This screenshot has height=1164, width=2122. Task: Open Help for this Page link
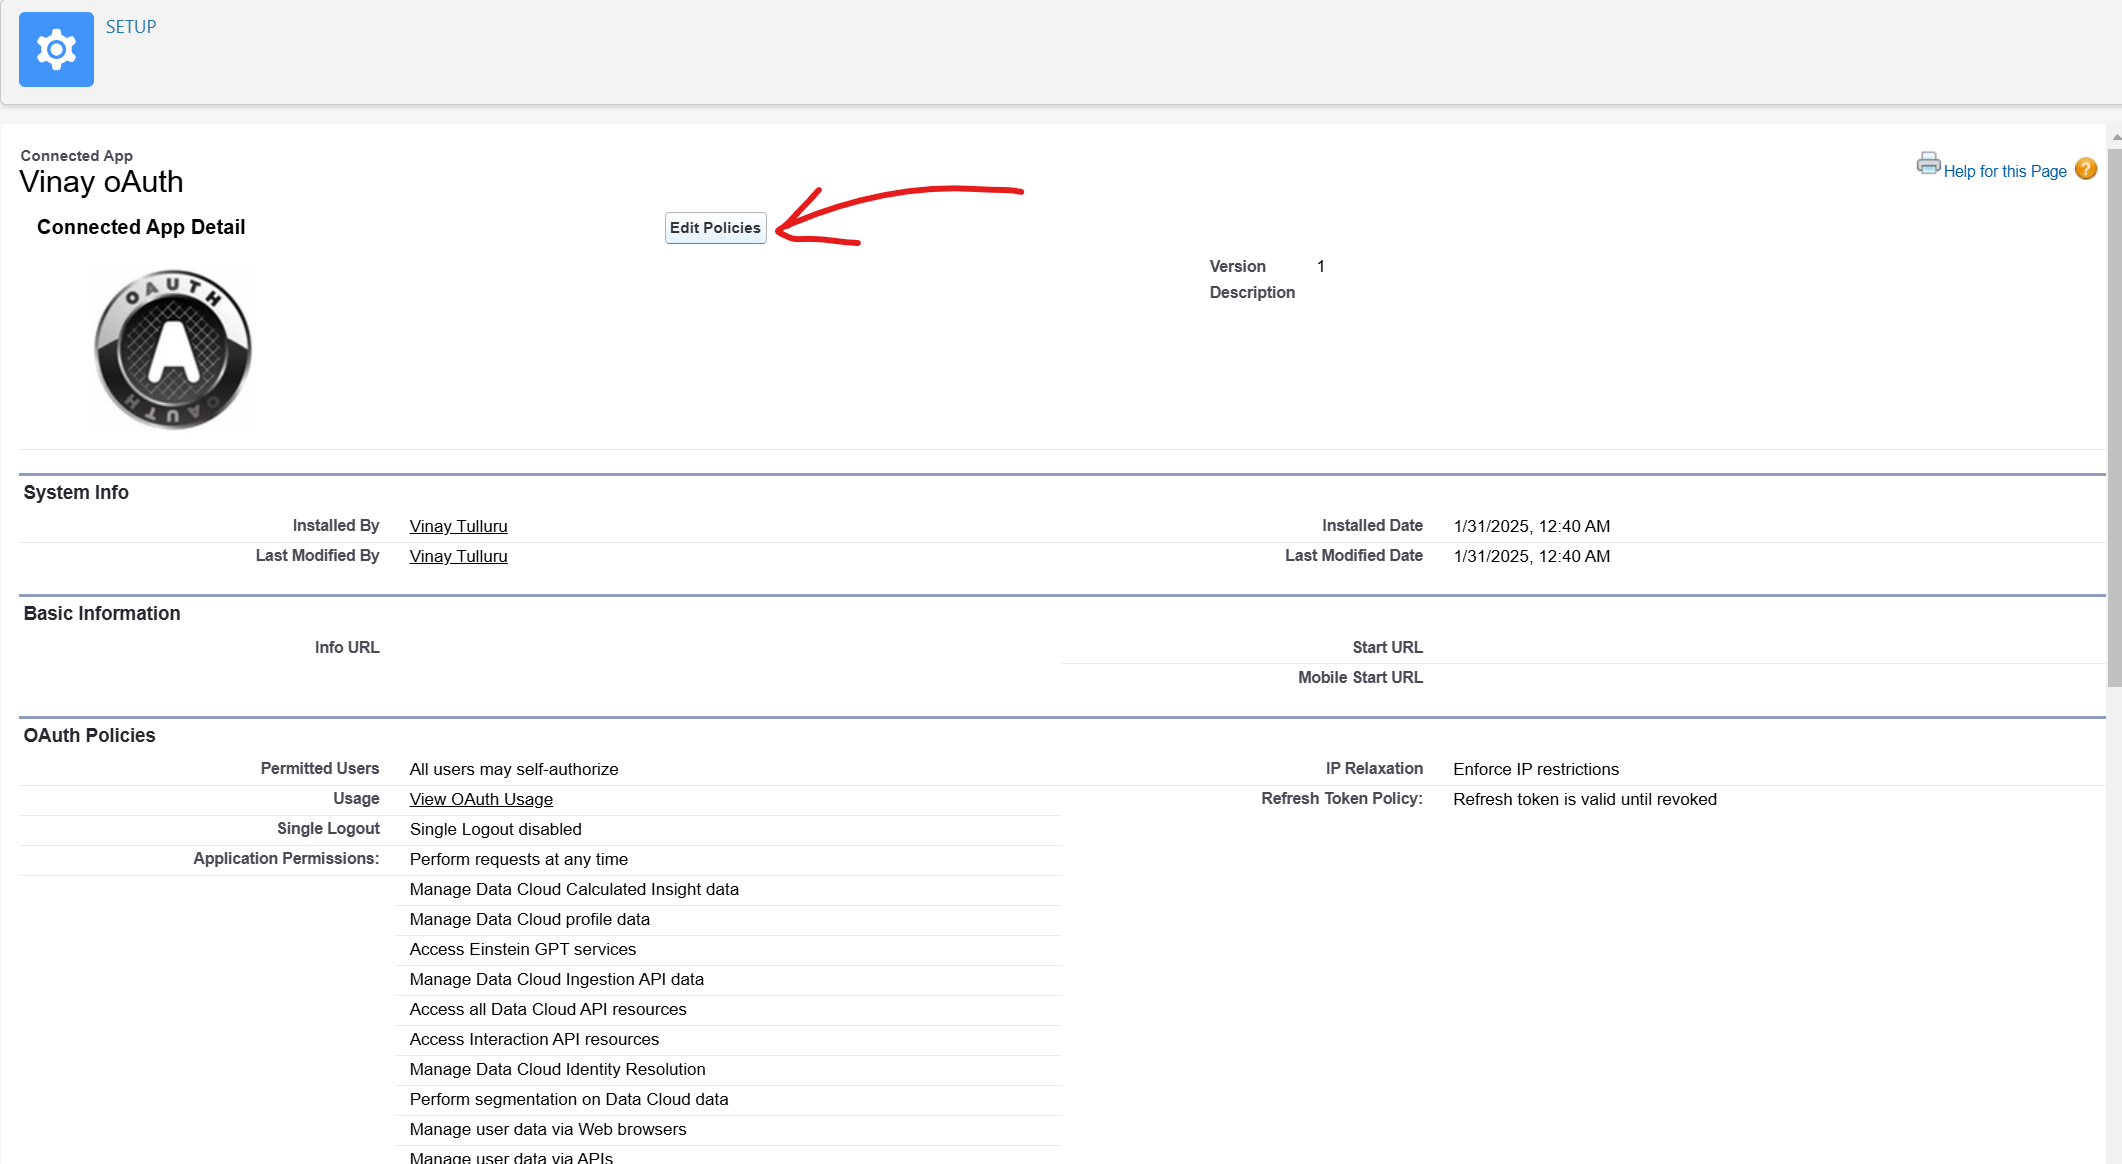(x=2005, y=171)
